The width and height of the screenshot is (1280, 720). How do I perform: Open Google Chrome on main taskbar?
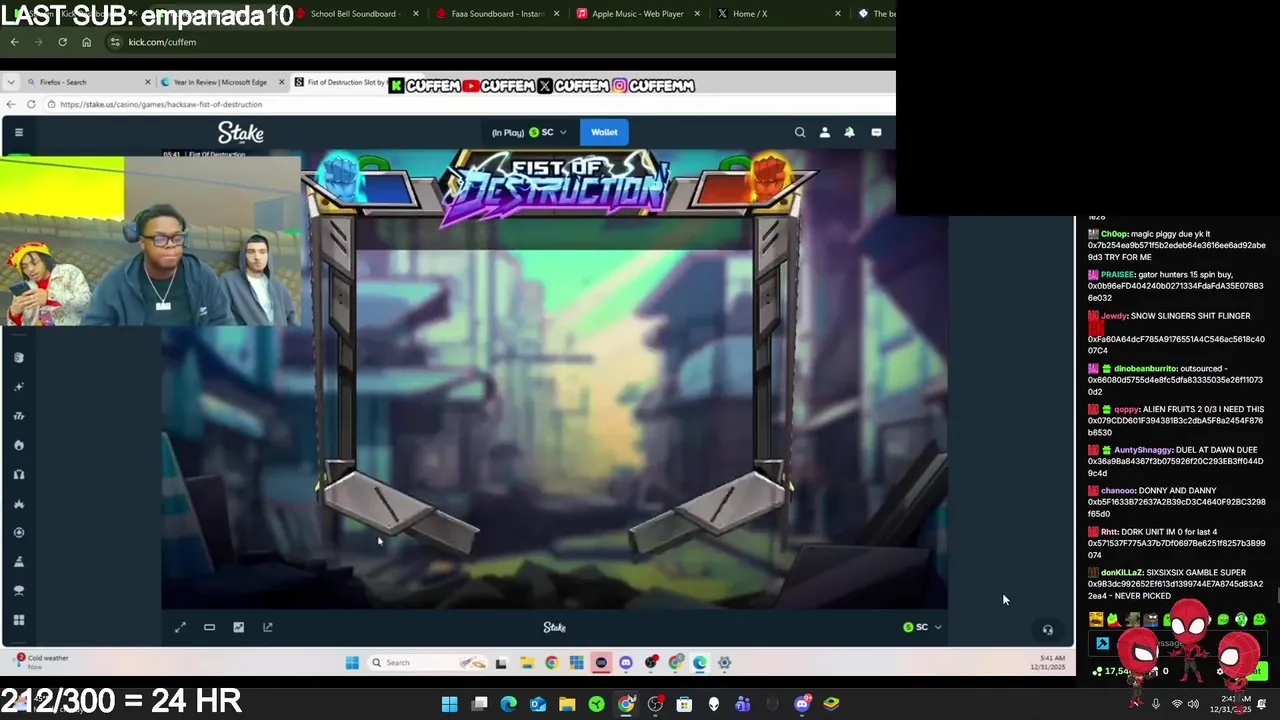tap(626, 704)
